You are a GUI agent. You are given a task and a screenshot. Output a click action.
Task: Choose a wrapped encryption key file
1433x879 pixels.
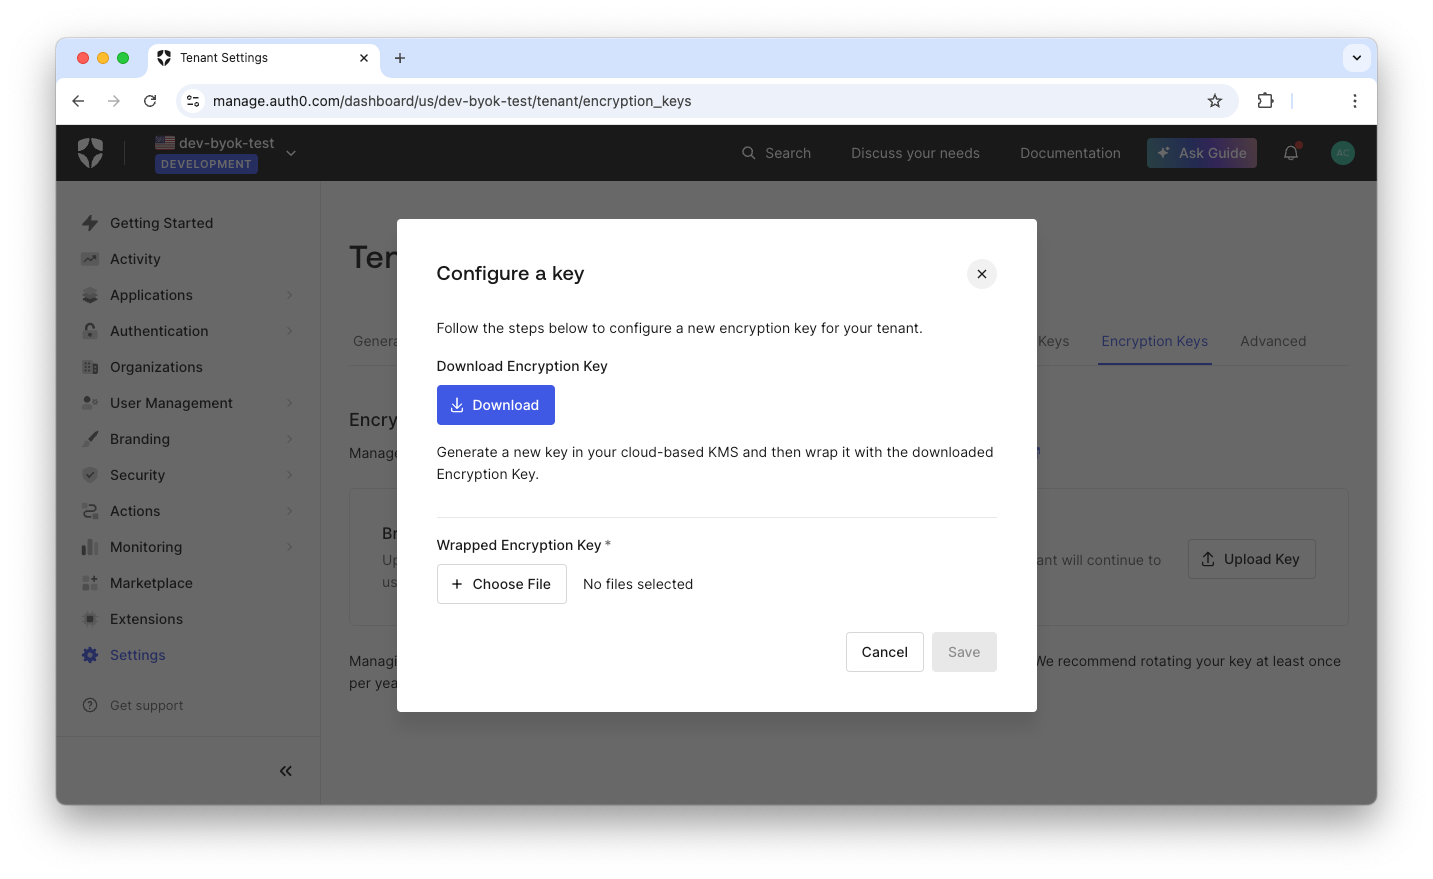pos(502,584)
